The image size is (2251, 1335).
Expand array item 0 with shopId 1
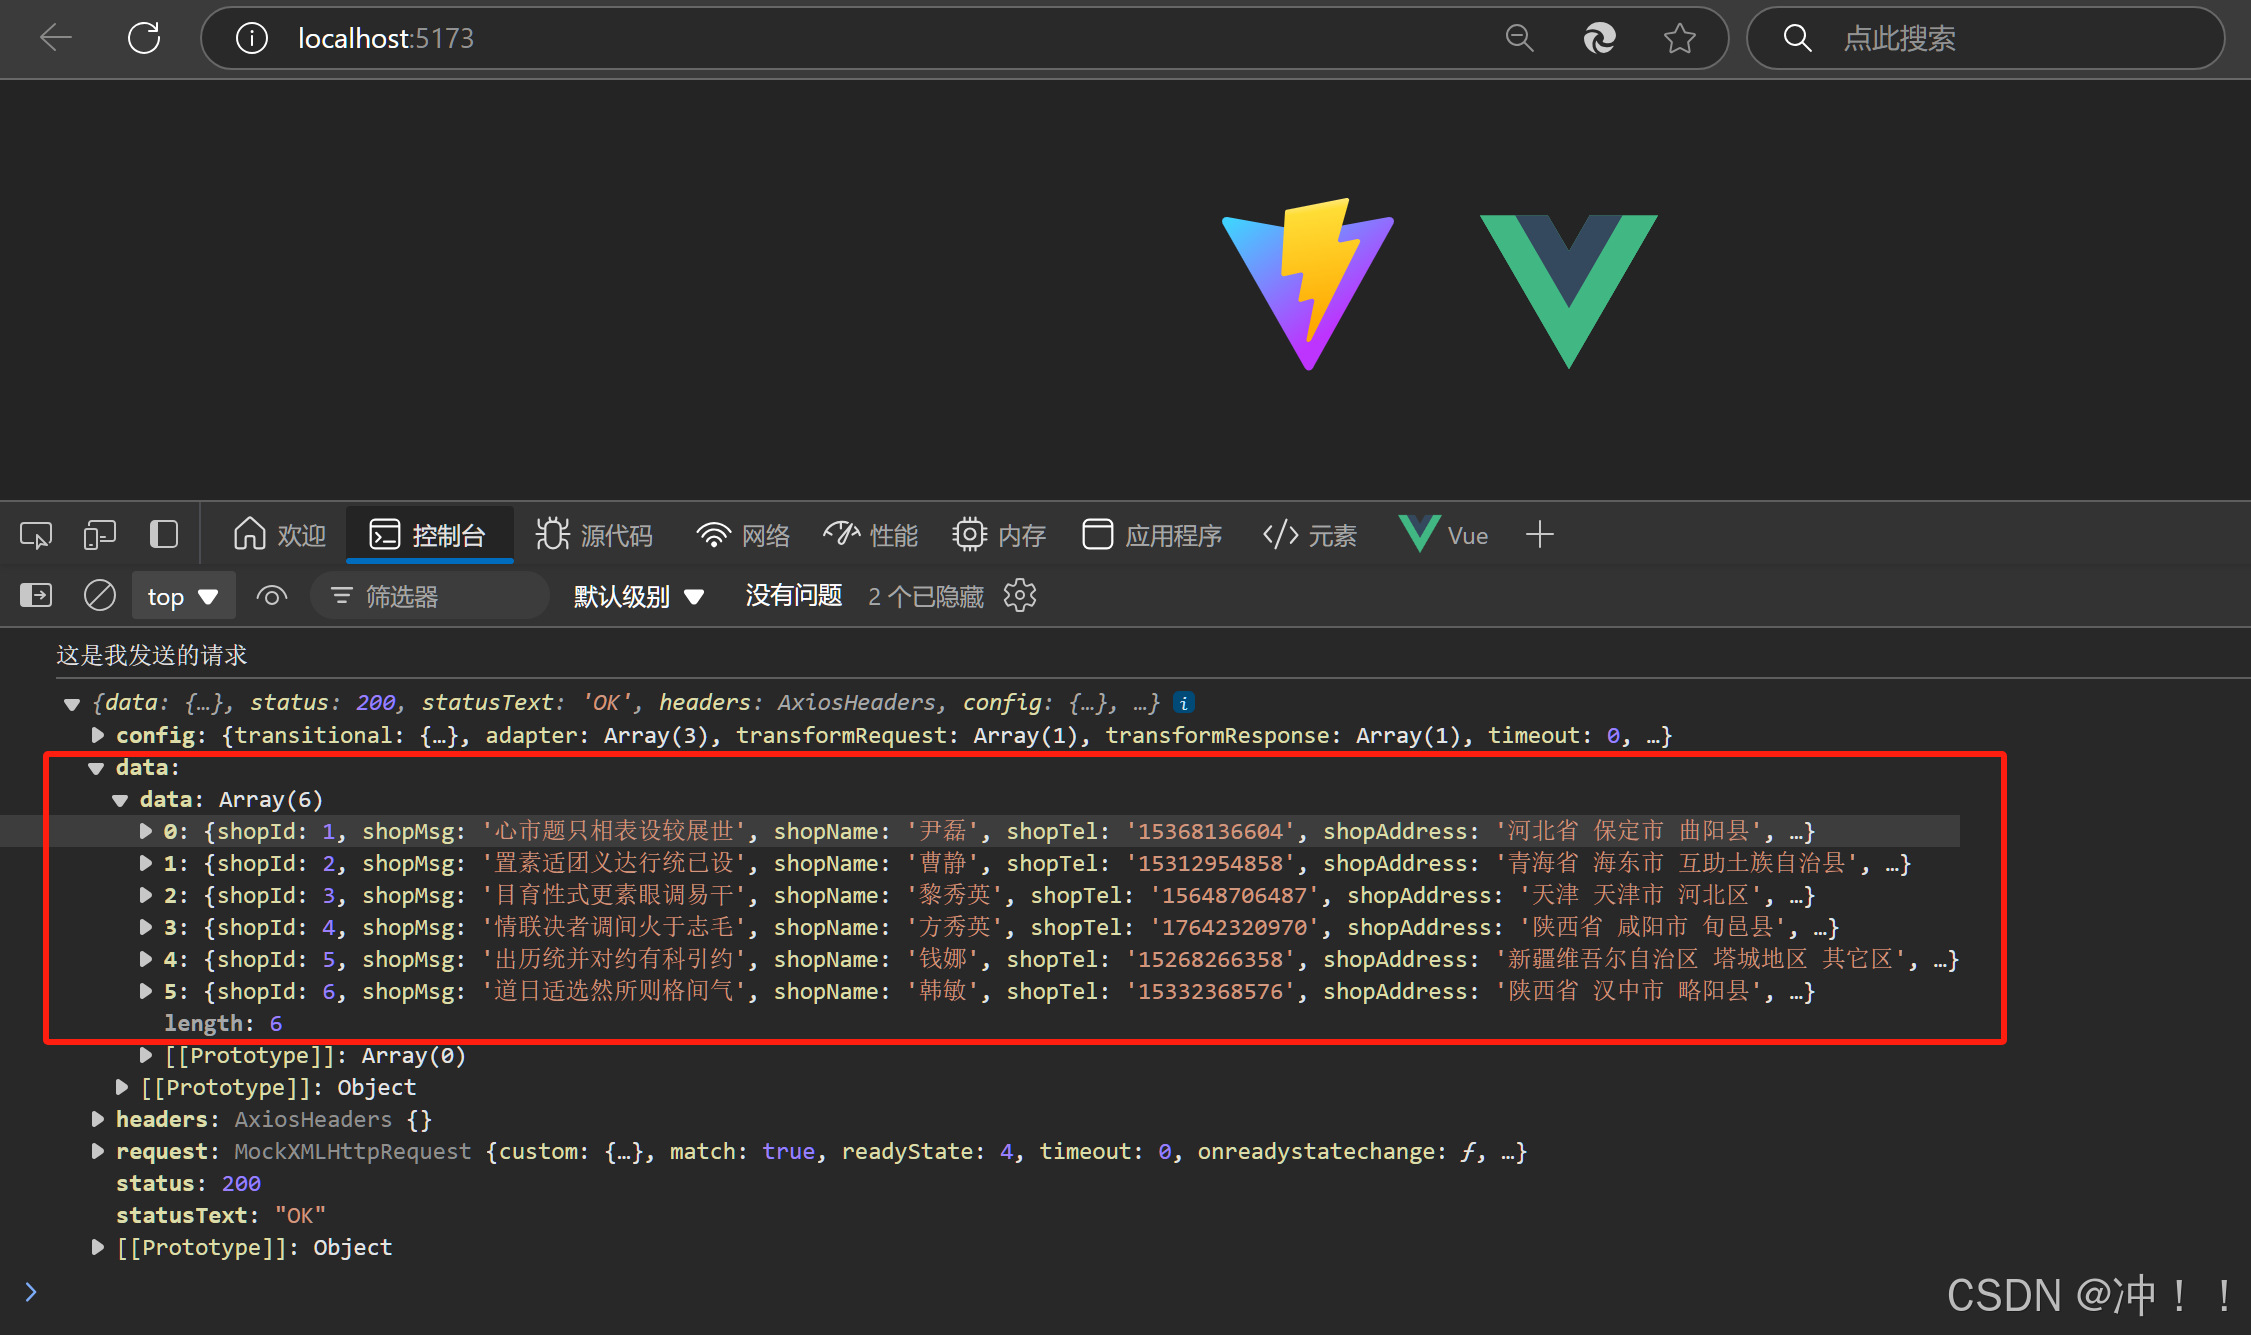click(146, 831)
